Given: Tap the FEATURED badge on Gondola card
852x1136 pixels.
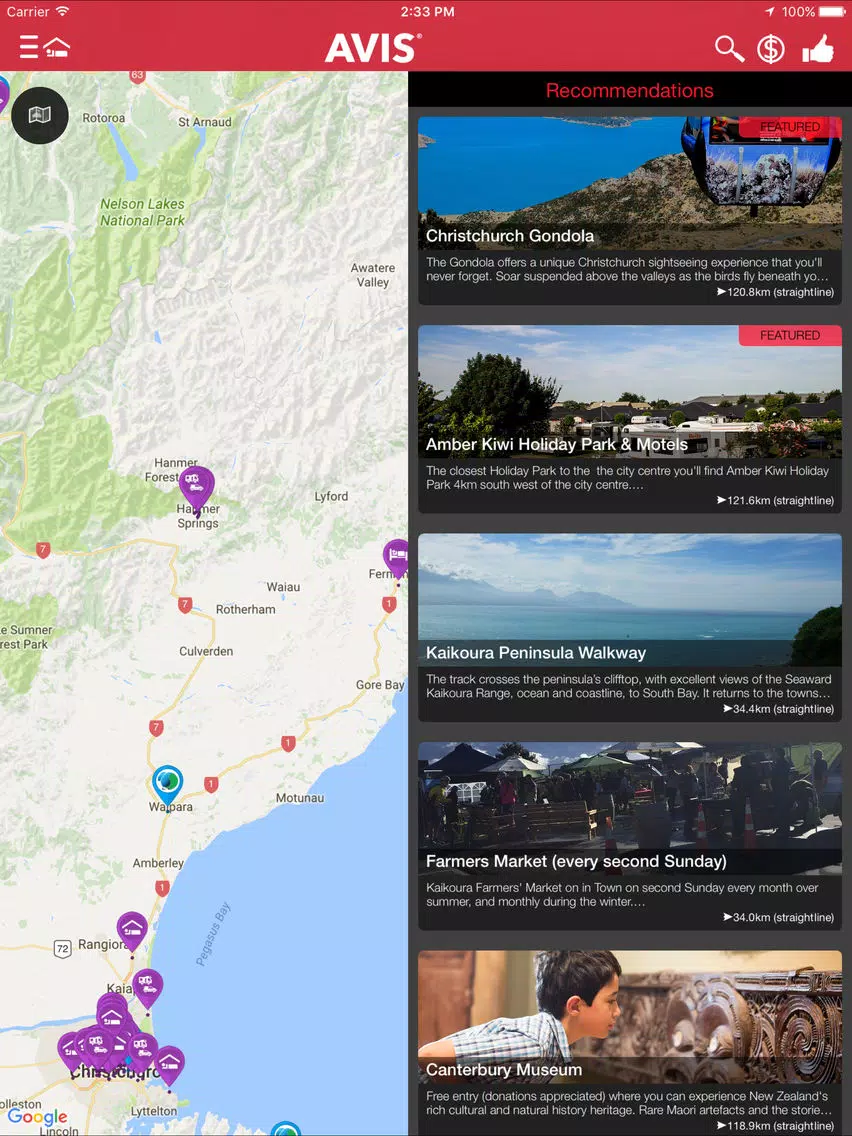Looking at the screenshot, I should pos(790,127).
